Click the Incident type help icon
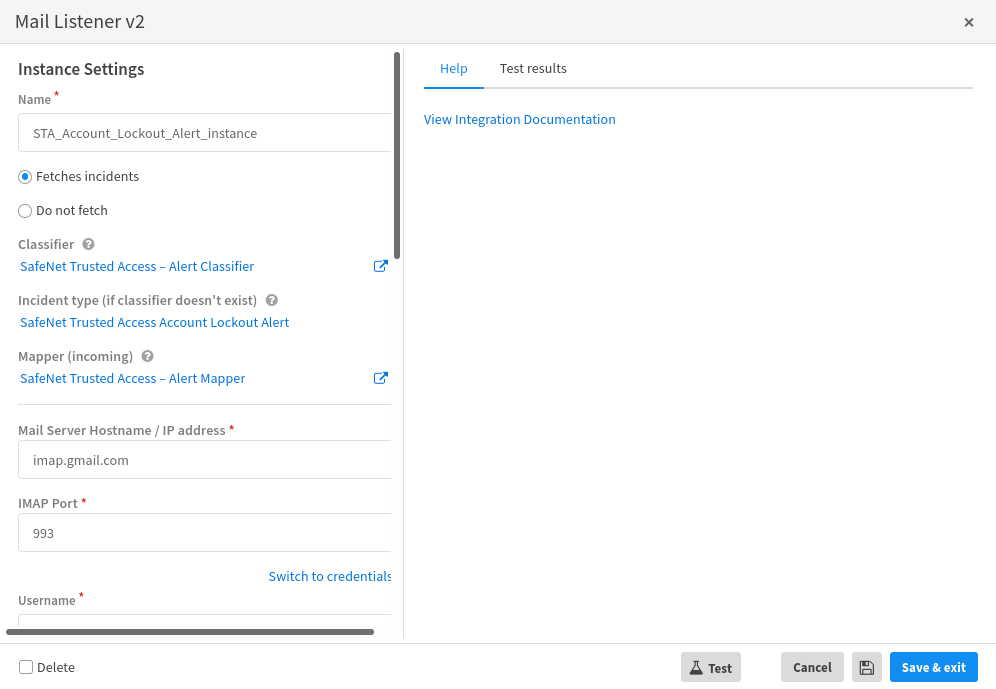Screen dimensions: 996x689 [x=271, y=300]
